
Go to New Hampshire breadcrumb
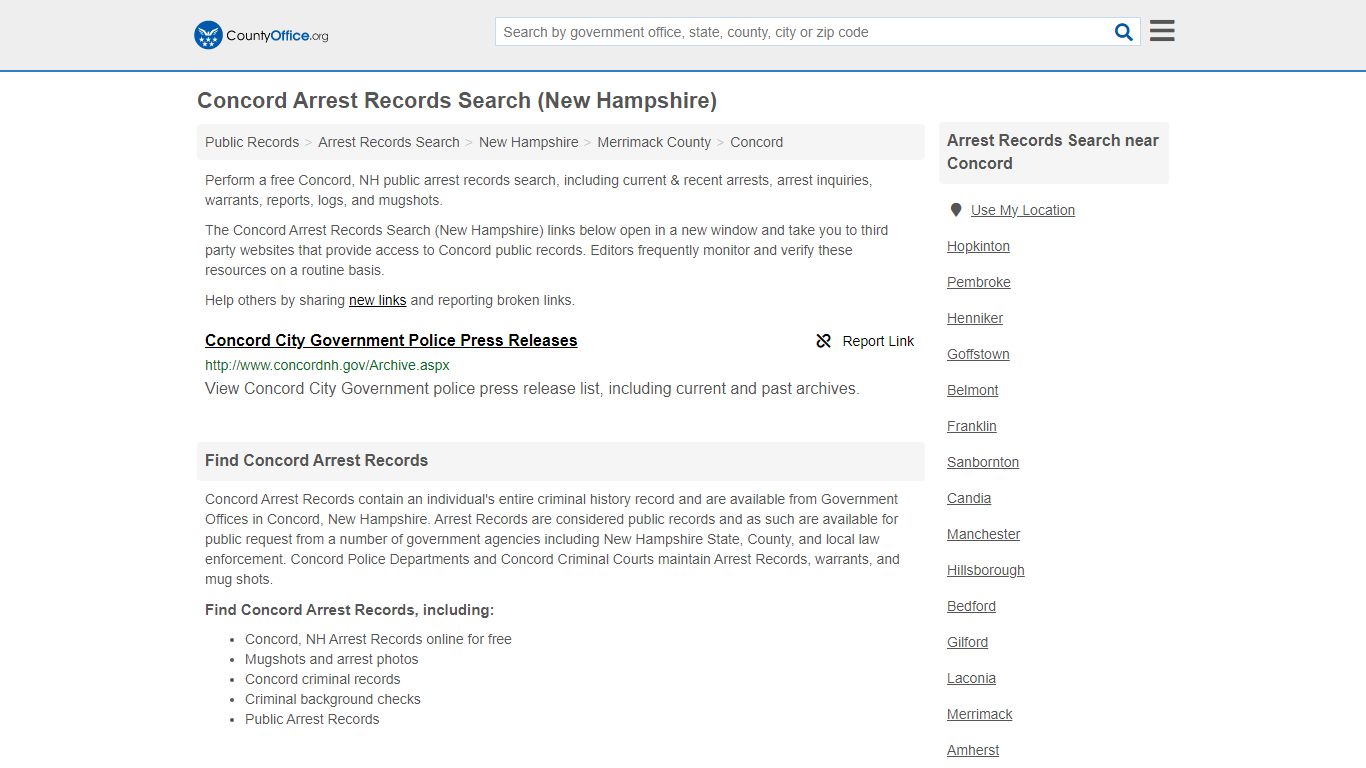[x=528, y=142]
